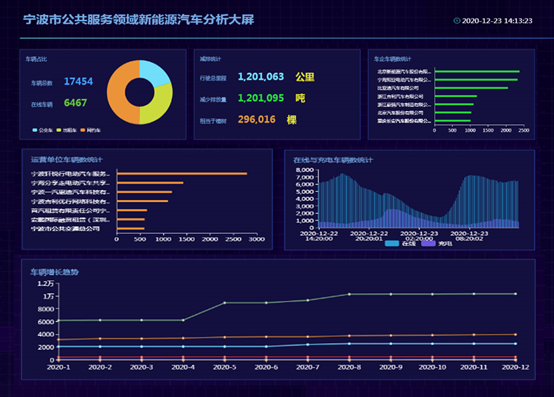Toggle the blue 在线 legend entry
Viewport: 554px width, 397px height.
tap(400, 243)
